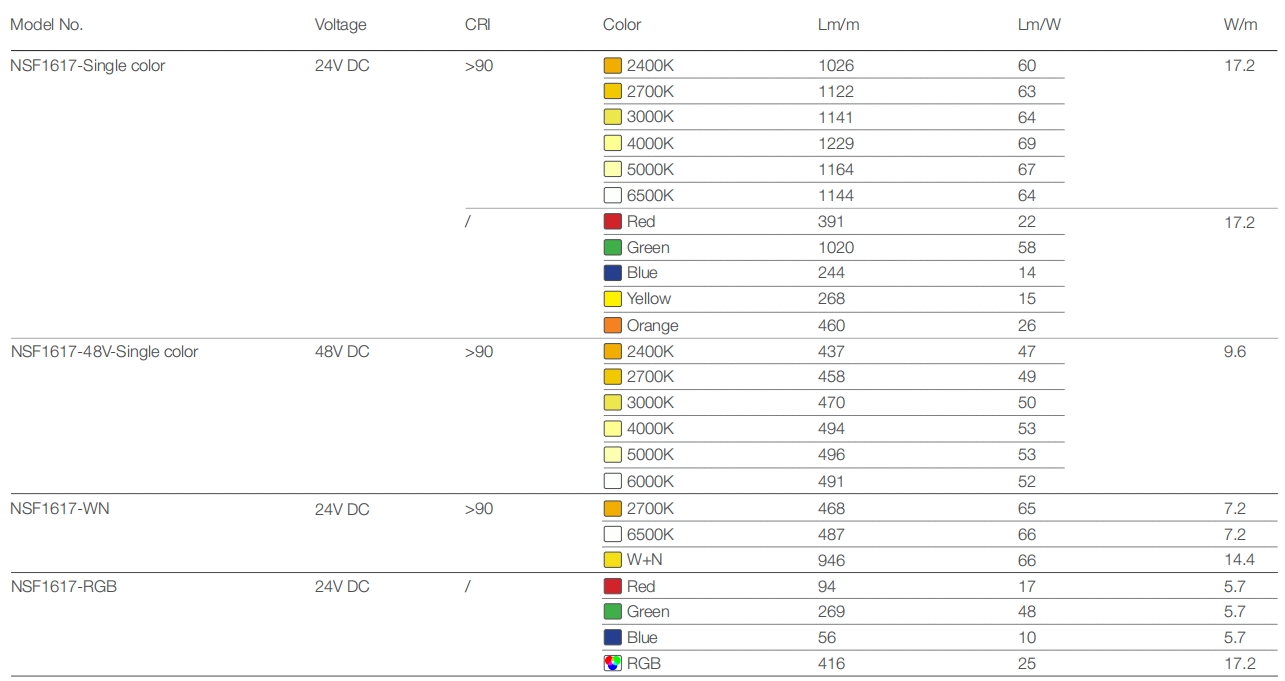1285x681 pixels.
Task: Click the Red swatch in the 391 Lm/m row
Action: [x=613, y=221]
